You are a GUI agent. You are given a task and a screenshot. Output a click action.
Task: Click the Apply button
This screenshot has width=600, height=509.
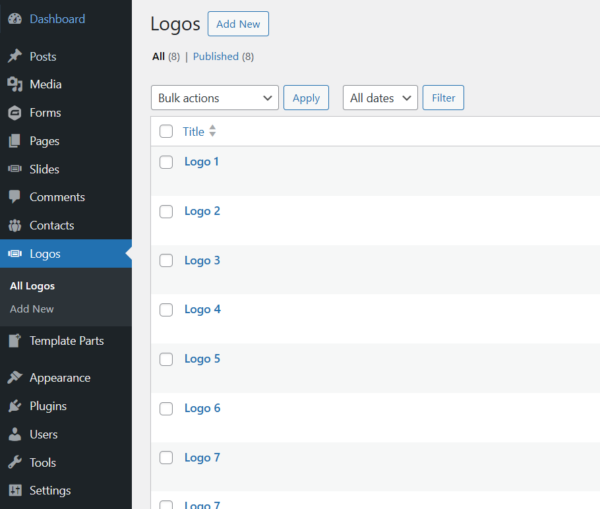[306, 98]
